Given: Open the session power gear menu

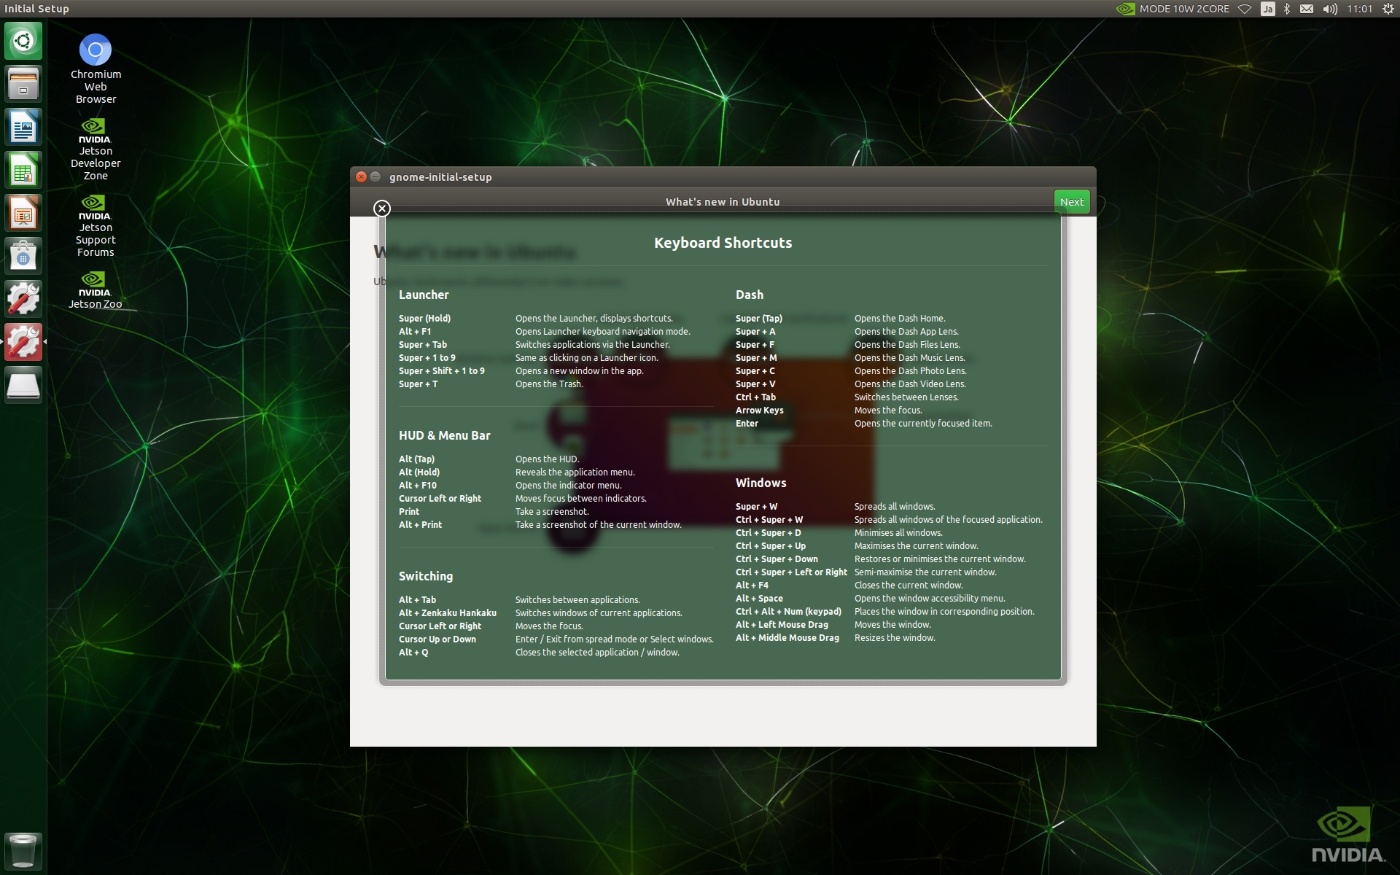Looking at the screenshot, I should tap(1387, 9).
